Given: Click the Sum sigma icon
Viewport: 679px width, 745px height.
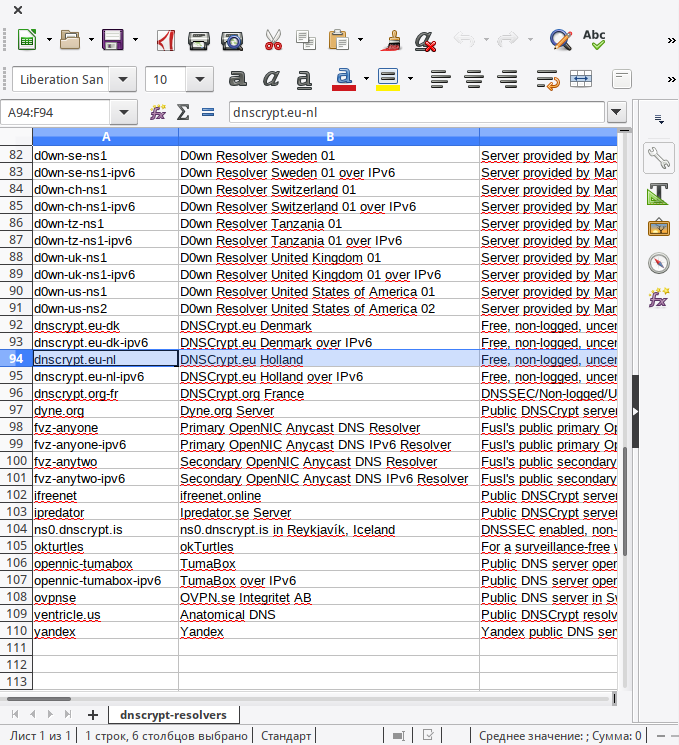Looking at the screenshot, I should pyautogui.click(x=183, y=113).
